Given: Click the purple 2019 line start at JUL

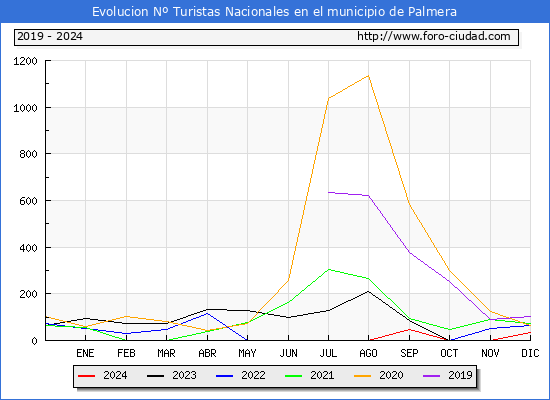Looking at the screenshot, I should (x=329, y=192).
